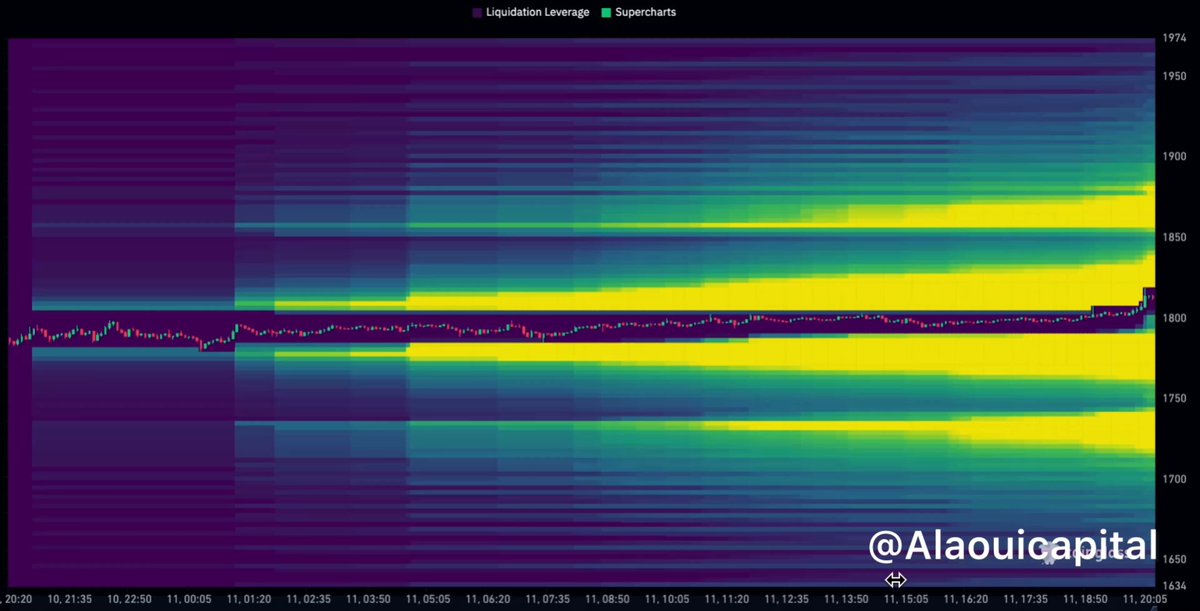Click the 1900 price axis label
Viewport: 1200px width, 611px height.
point(1174,156)
